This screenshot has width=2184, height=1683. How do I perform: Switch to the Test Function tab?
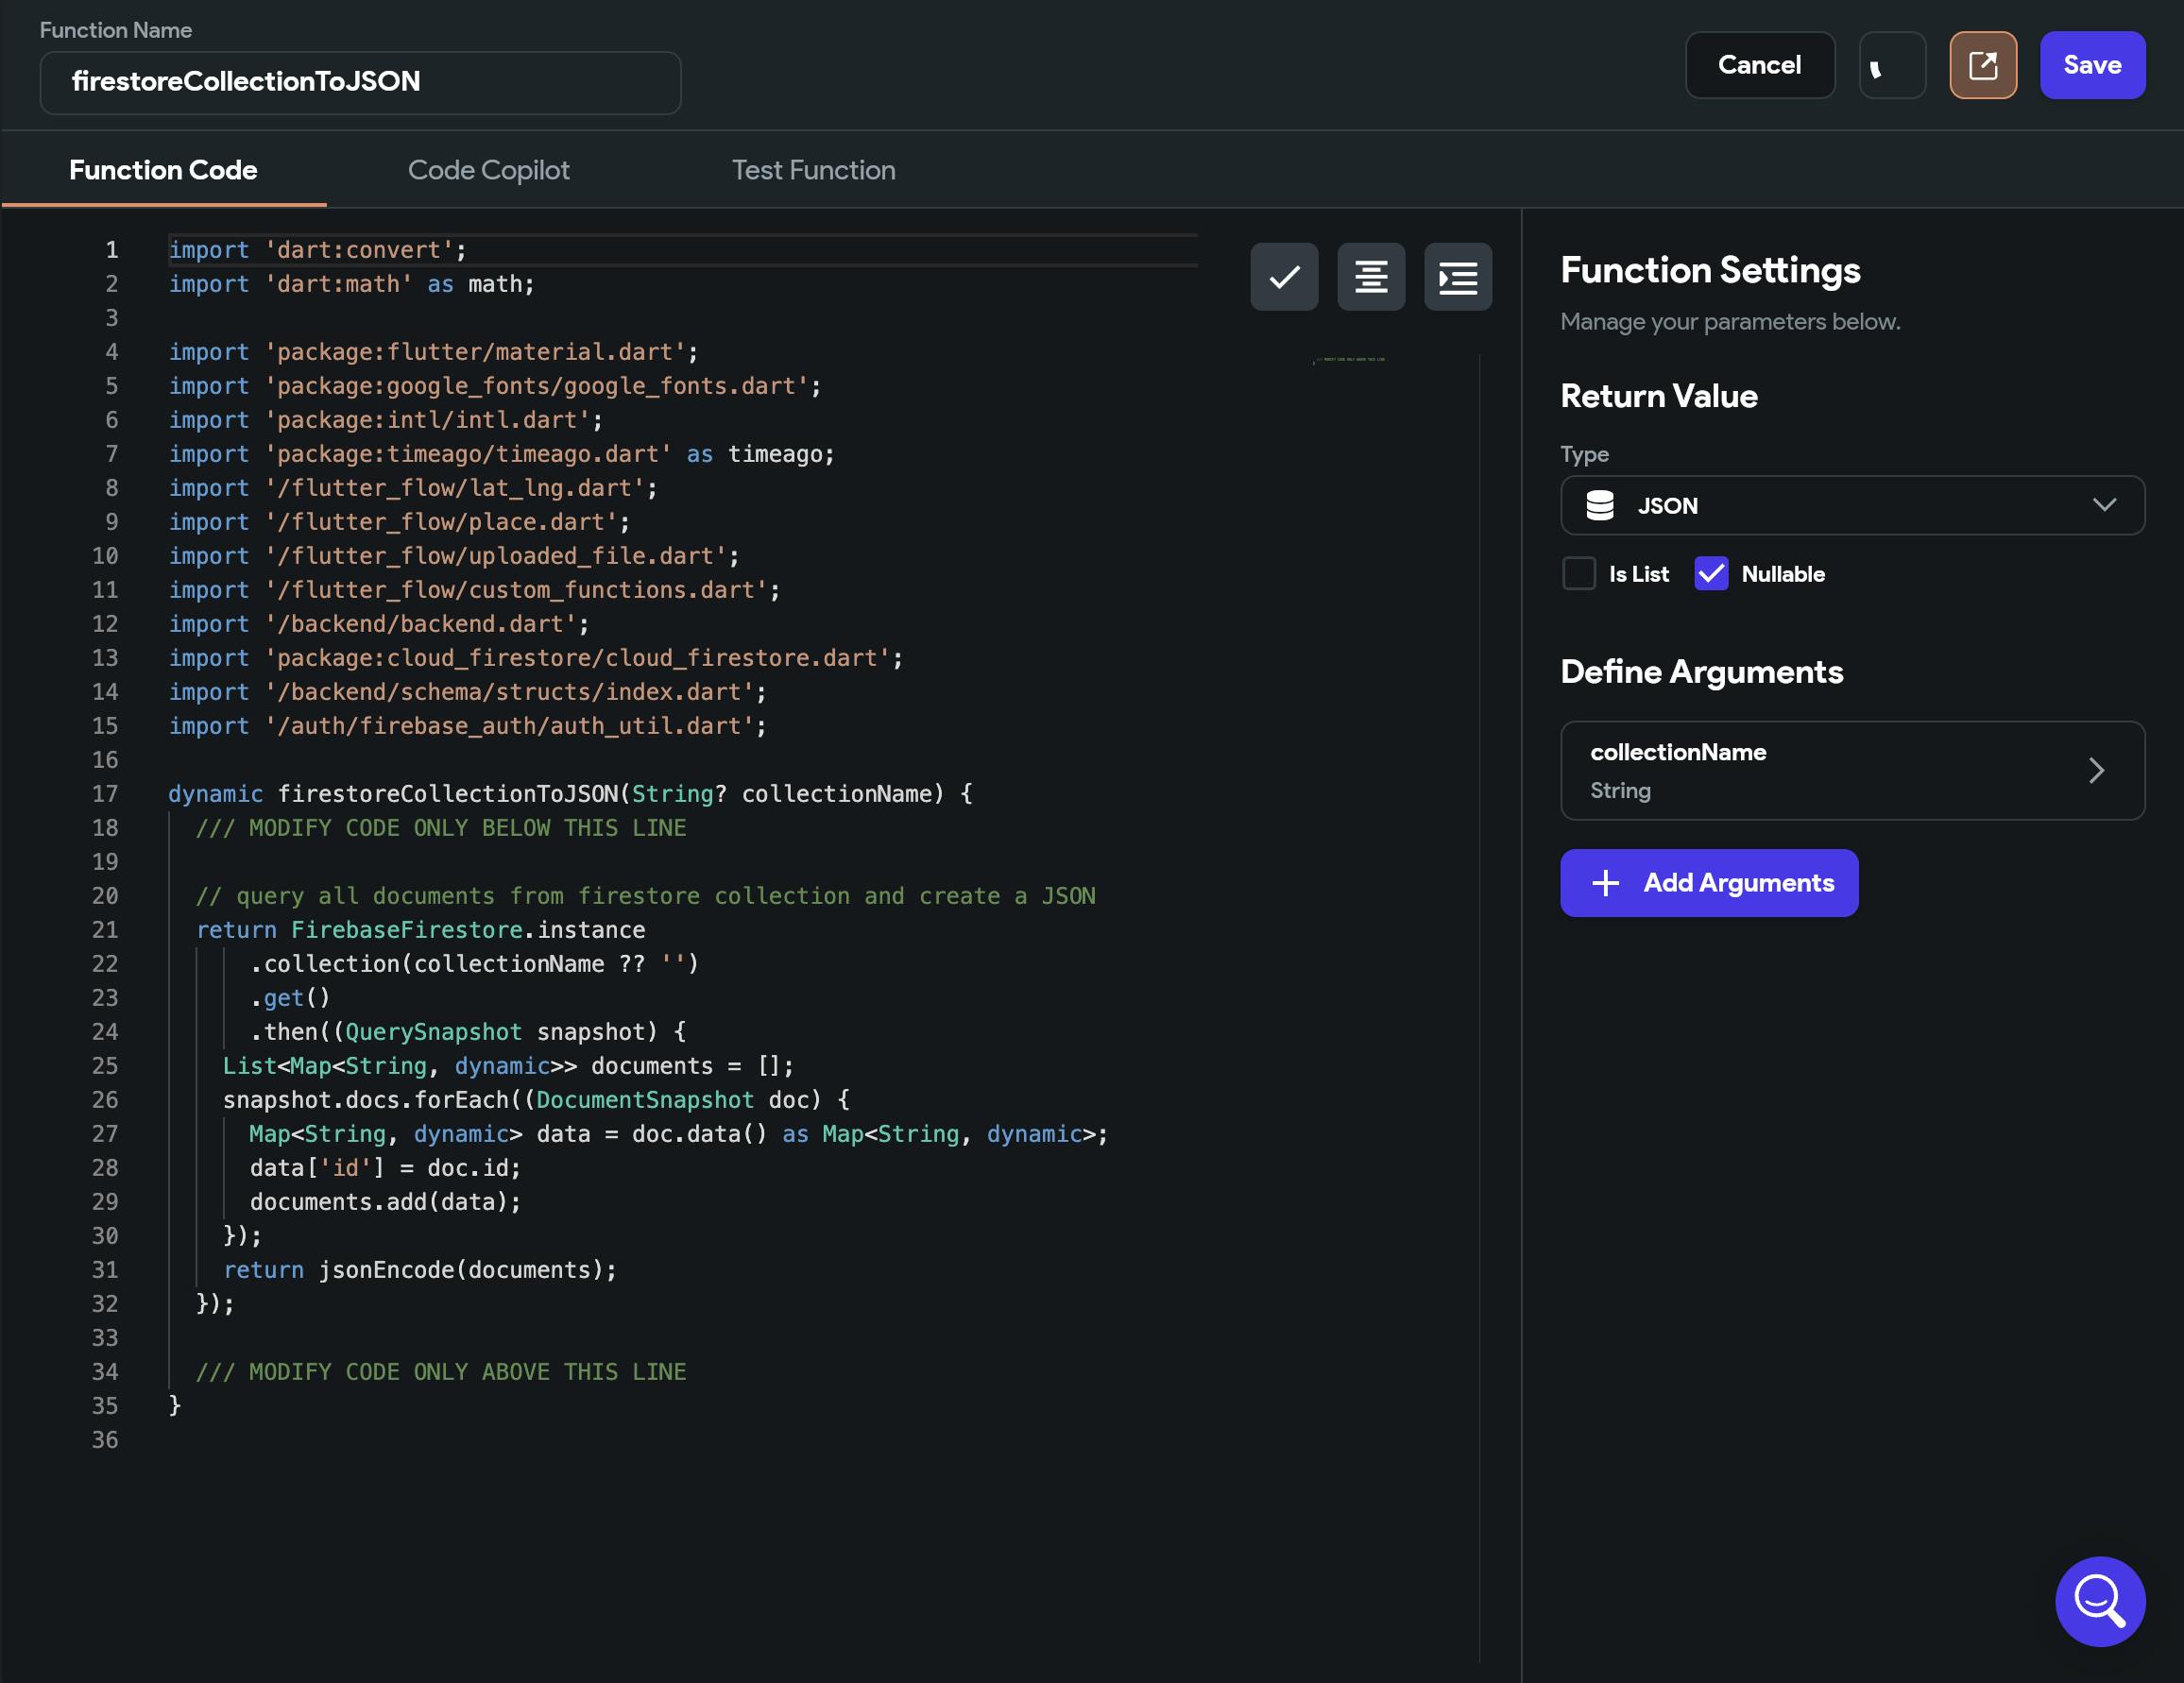point(813,170)
